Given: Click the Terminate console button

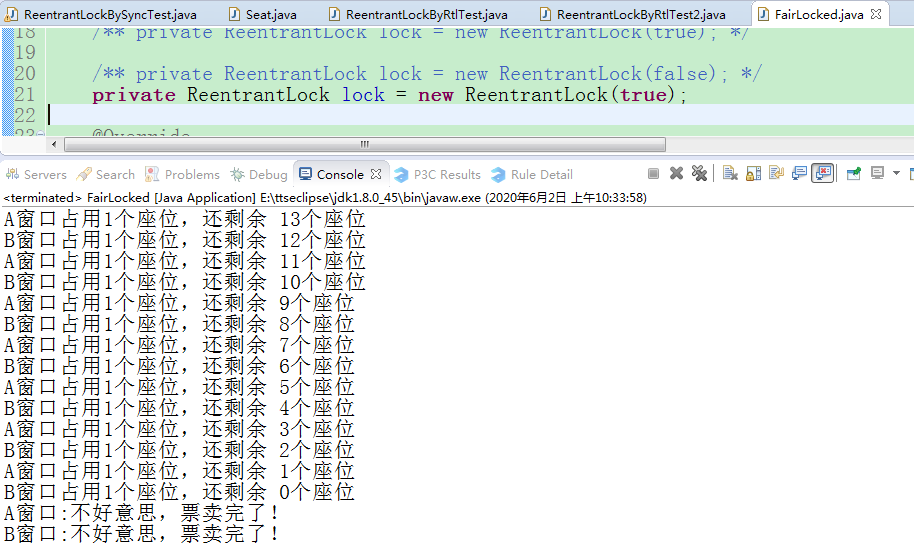Looking at the screenshot, I should [653, 174].
